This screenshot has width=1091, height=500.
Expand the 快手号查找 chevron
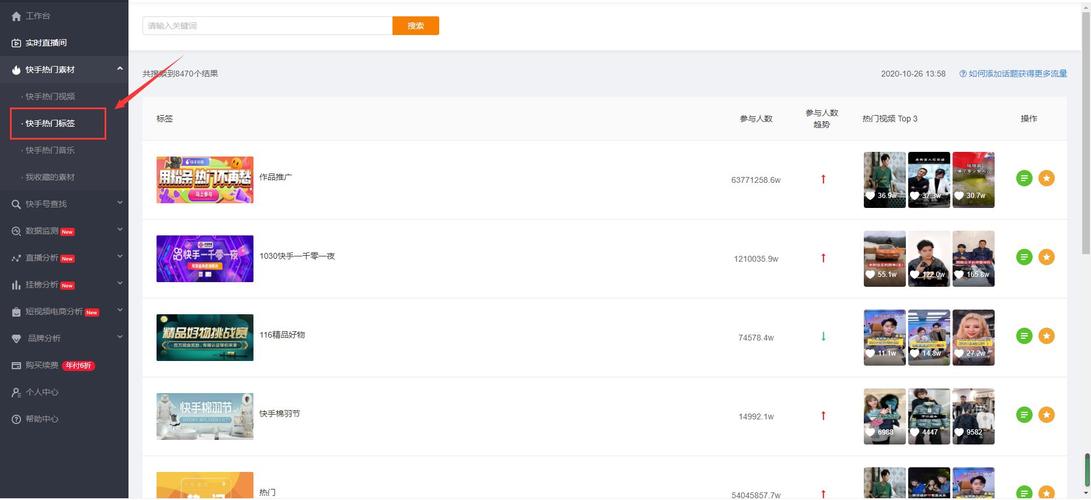[120, 203]
